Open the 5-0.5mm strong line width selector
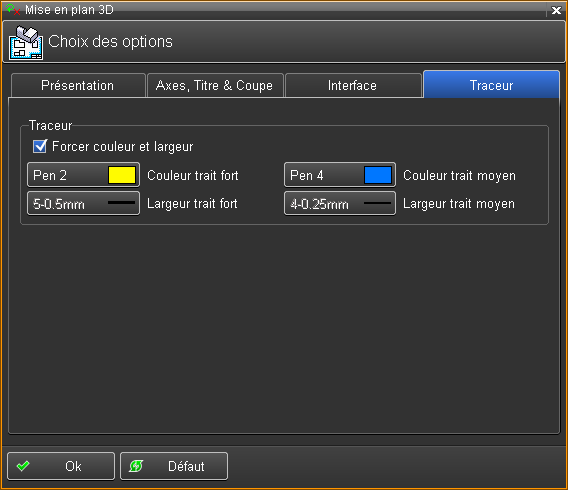The width and height of the screenshot is (568, 490). click(x=83, y=203)
